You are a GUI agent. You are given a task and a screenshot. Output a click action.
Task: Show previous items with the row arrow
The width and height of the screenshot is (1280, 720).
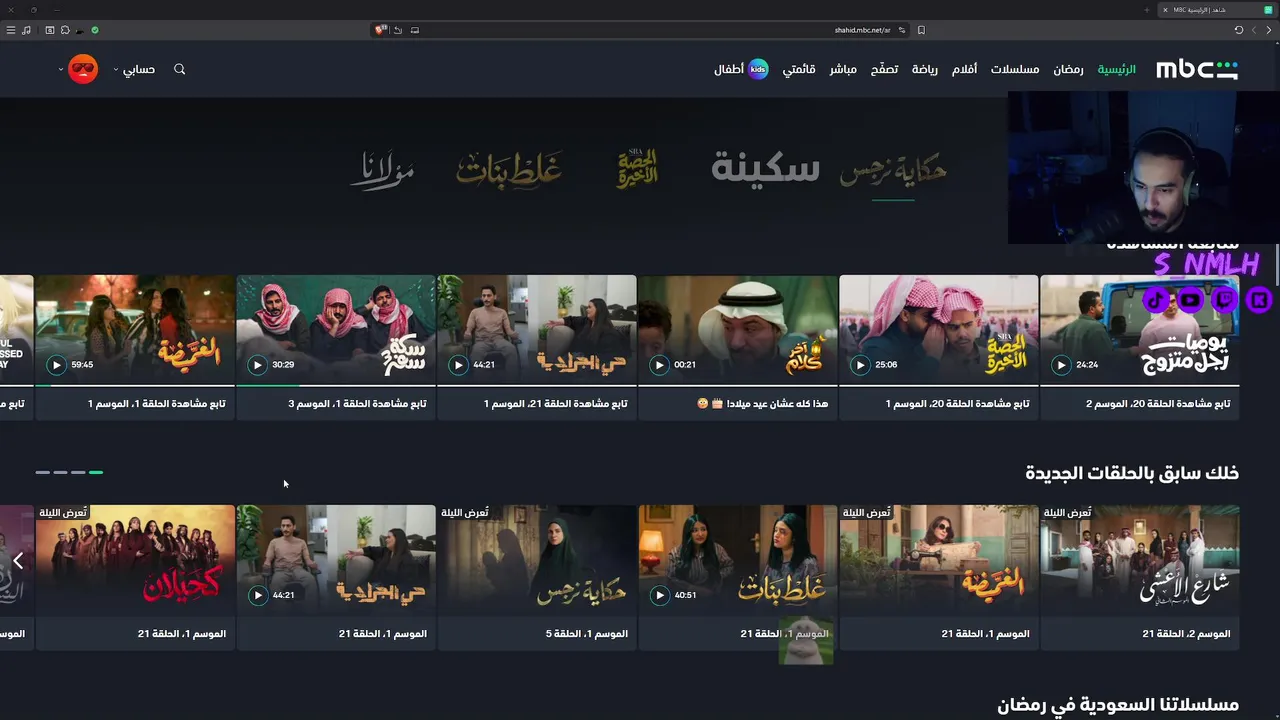[x=18, y=560]
